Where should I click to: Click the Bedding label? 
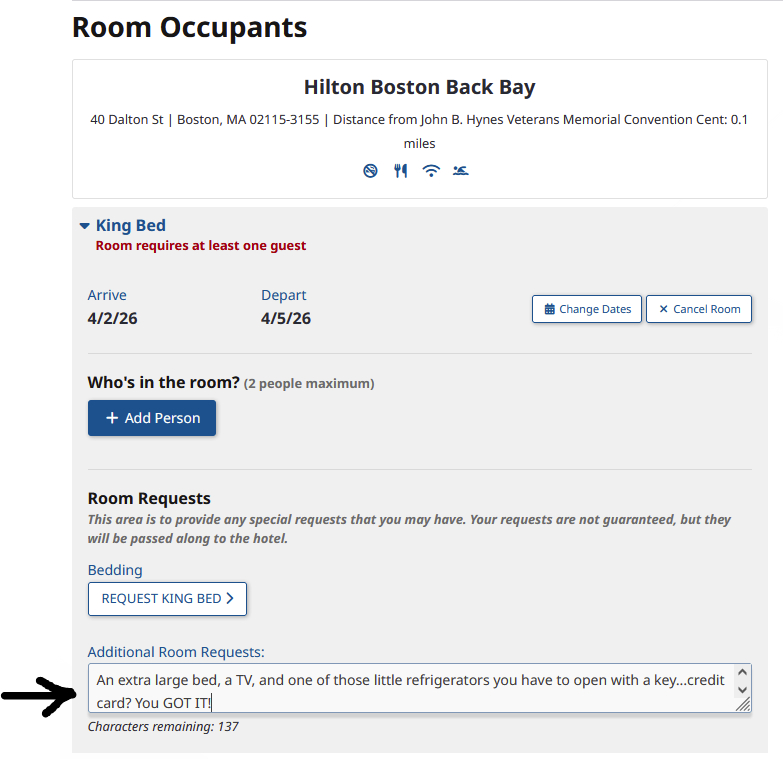coord(115,570)
